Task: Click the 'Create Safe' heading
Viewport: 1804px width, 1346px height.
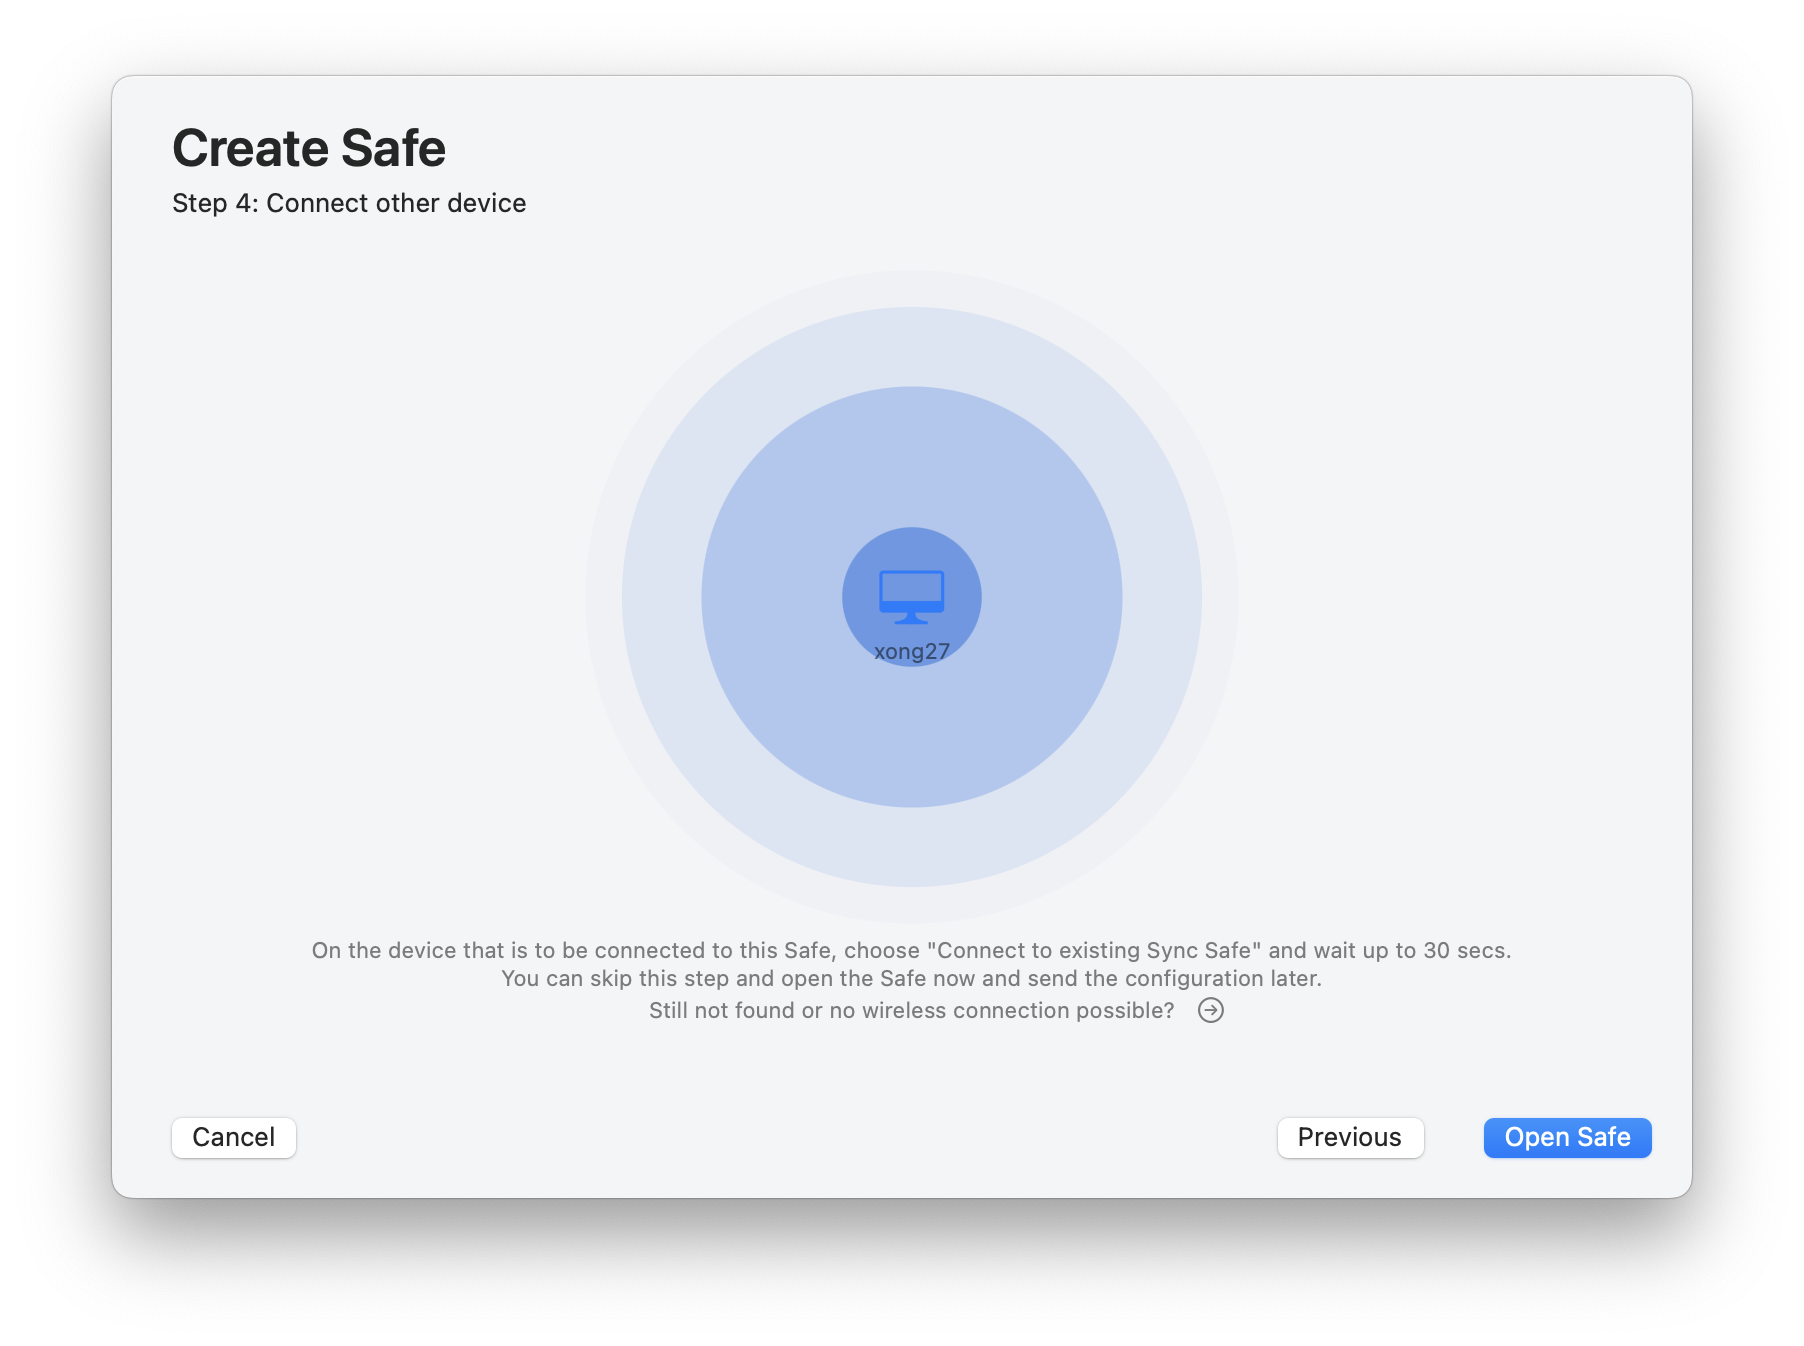Action: 309,148
